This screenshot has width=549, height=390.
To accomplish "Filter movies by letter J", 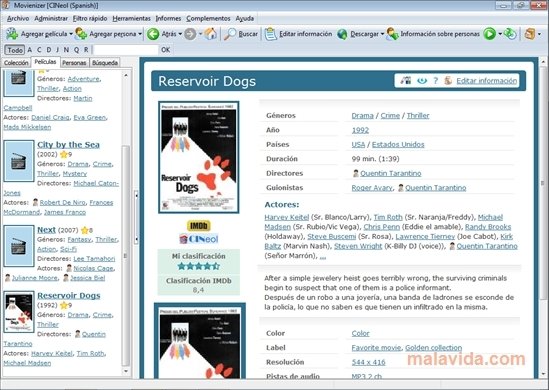I will tap(57, 50).
